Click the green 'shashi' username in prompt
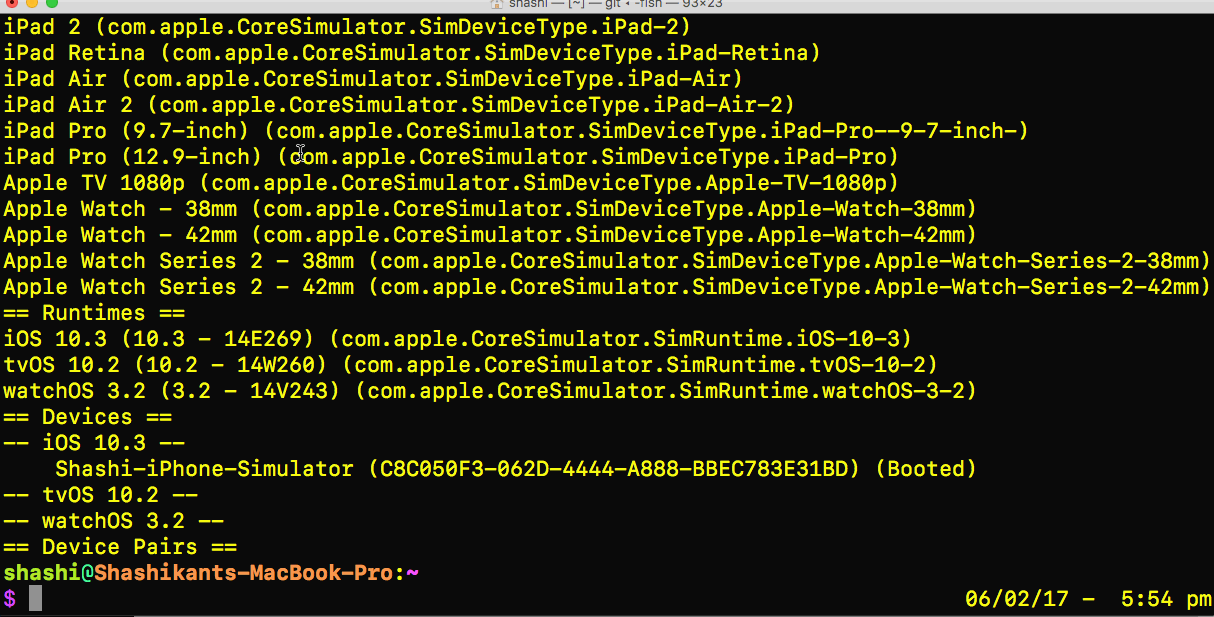1214x617 pixels. 42,573
